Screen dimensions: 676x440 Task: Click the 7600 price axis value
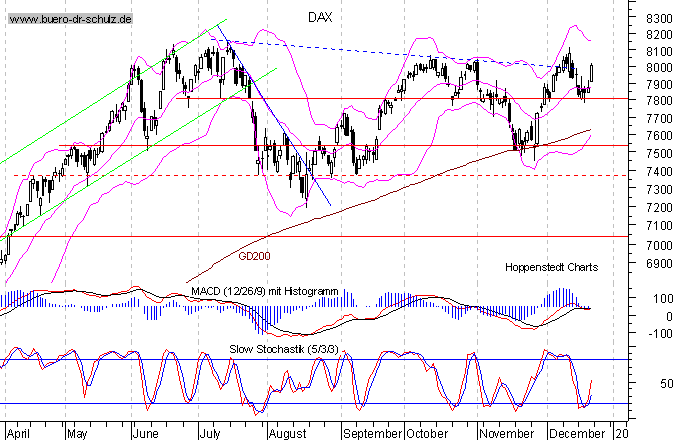[660, 135]
